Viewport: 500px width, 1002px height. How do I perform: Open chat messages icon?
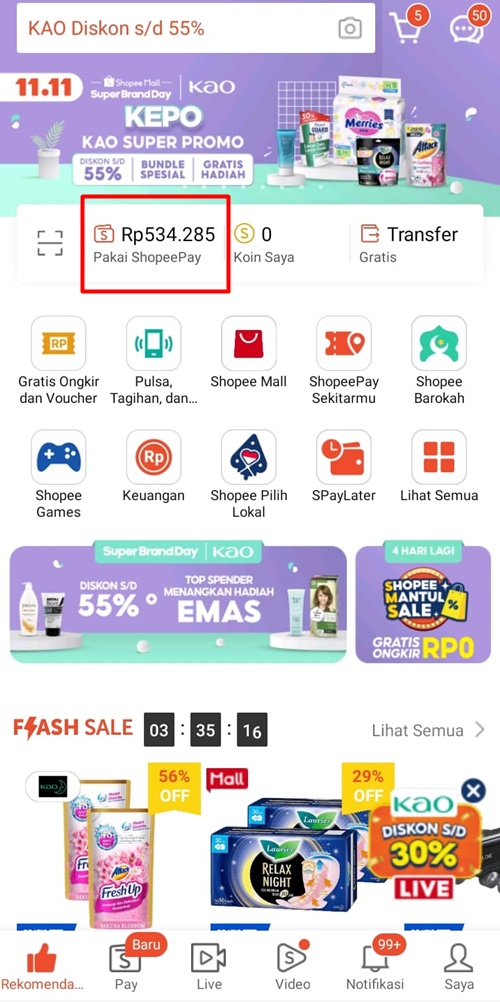(x=469, y=27)
